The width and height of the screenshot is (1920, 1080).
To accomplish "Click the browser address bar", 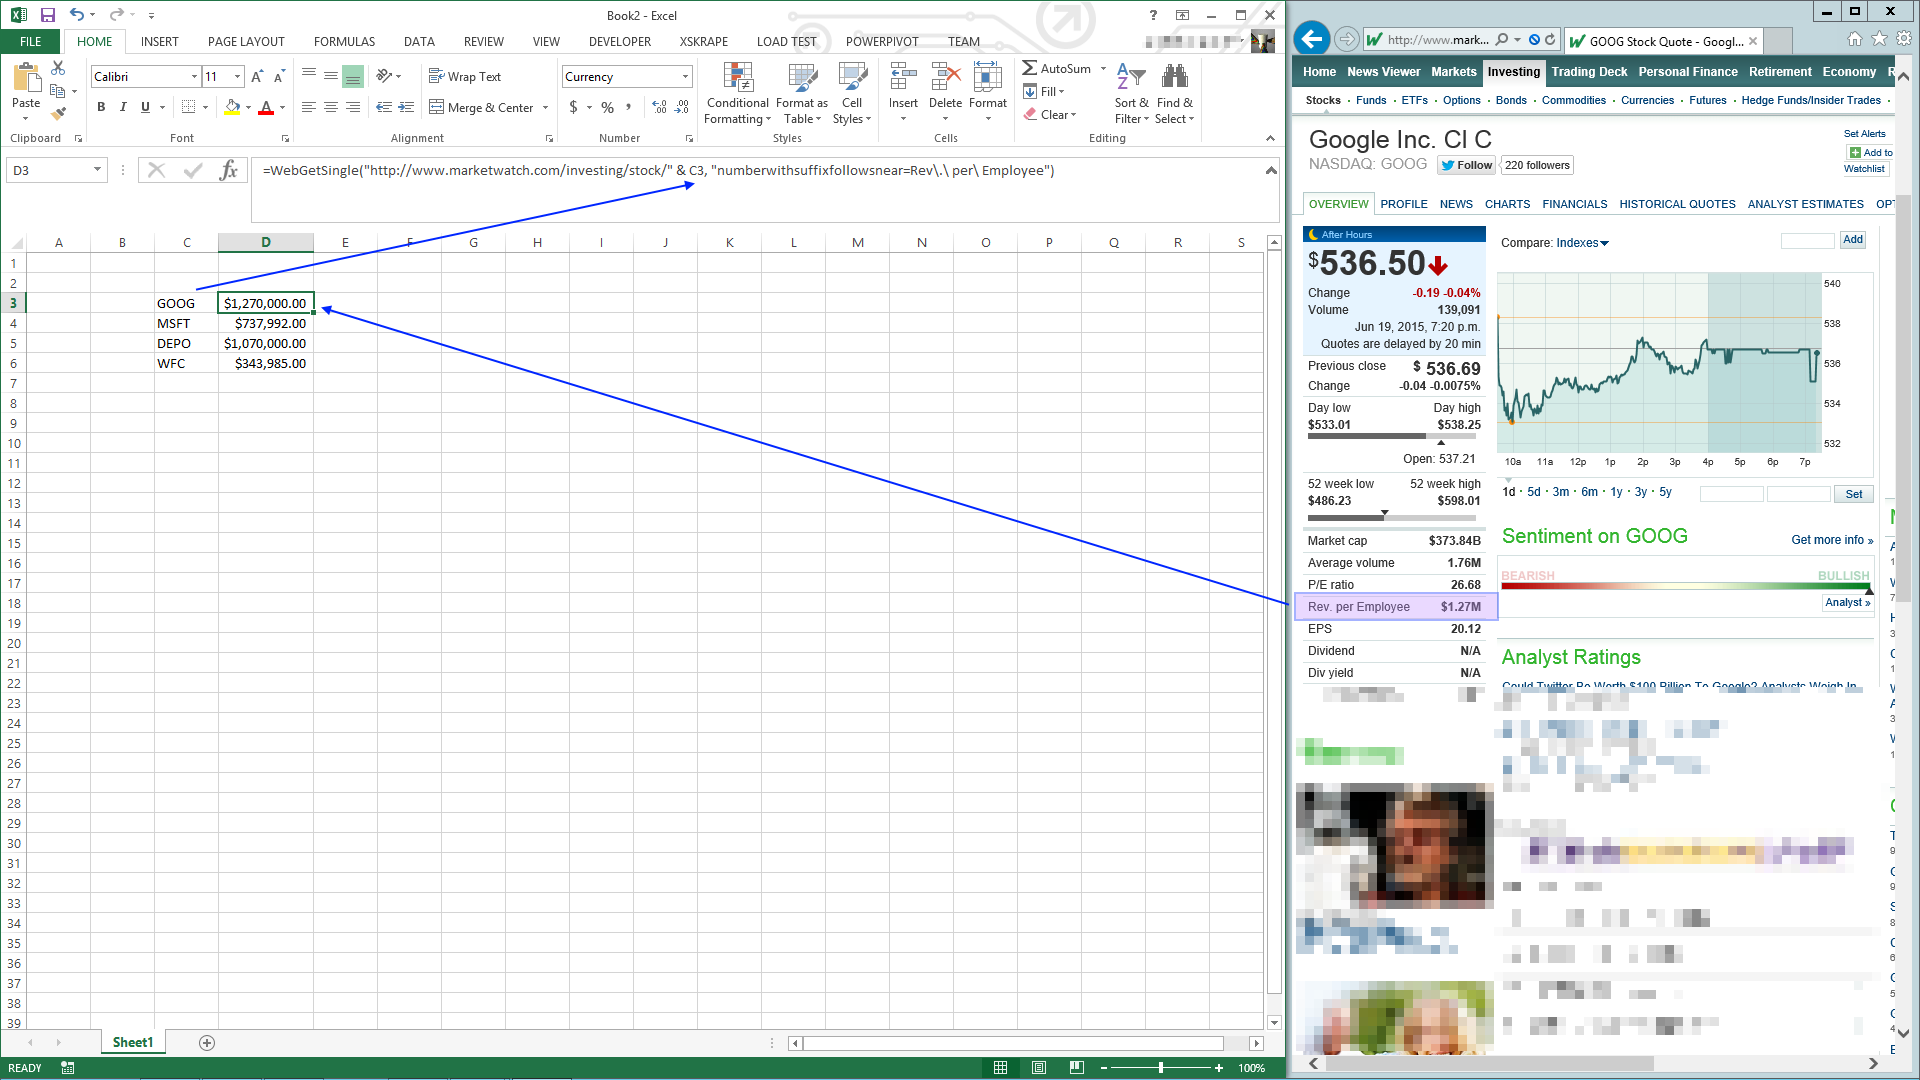I will point(1437,40).
